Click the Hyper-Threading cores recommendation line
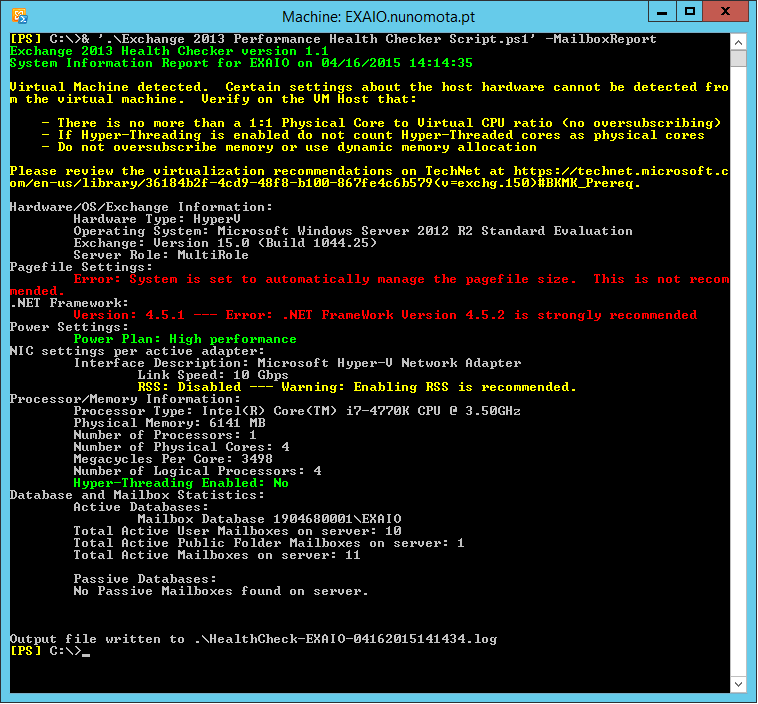 tap(373, 135)
